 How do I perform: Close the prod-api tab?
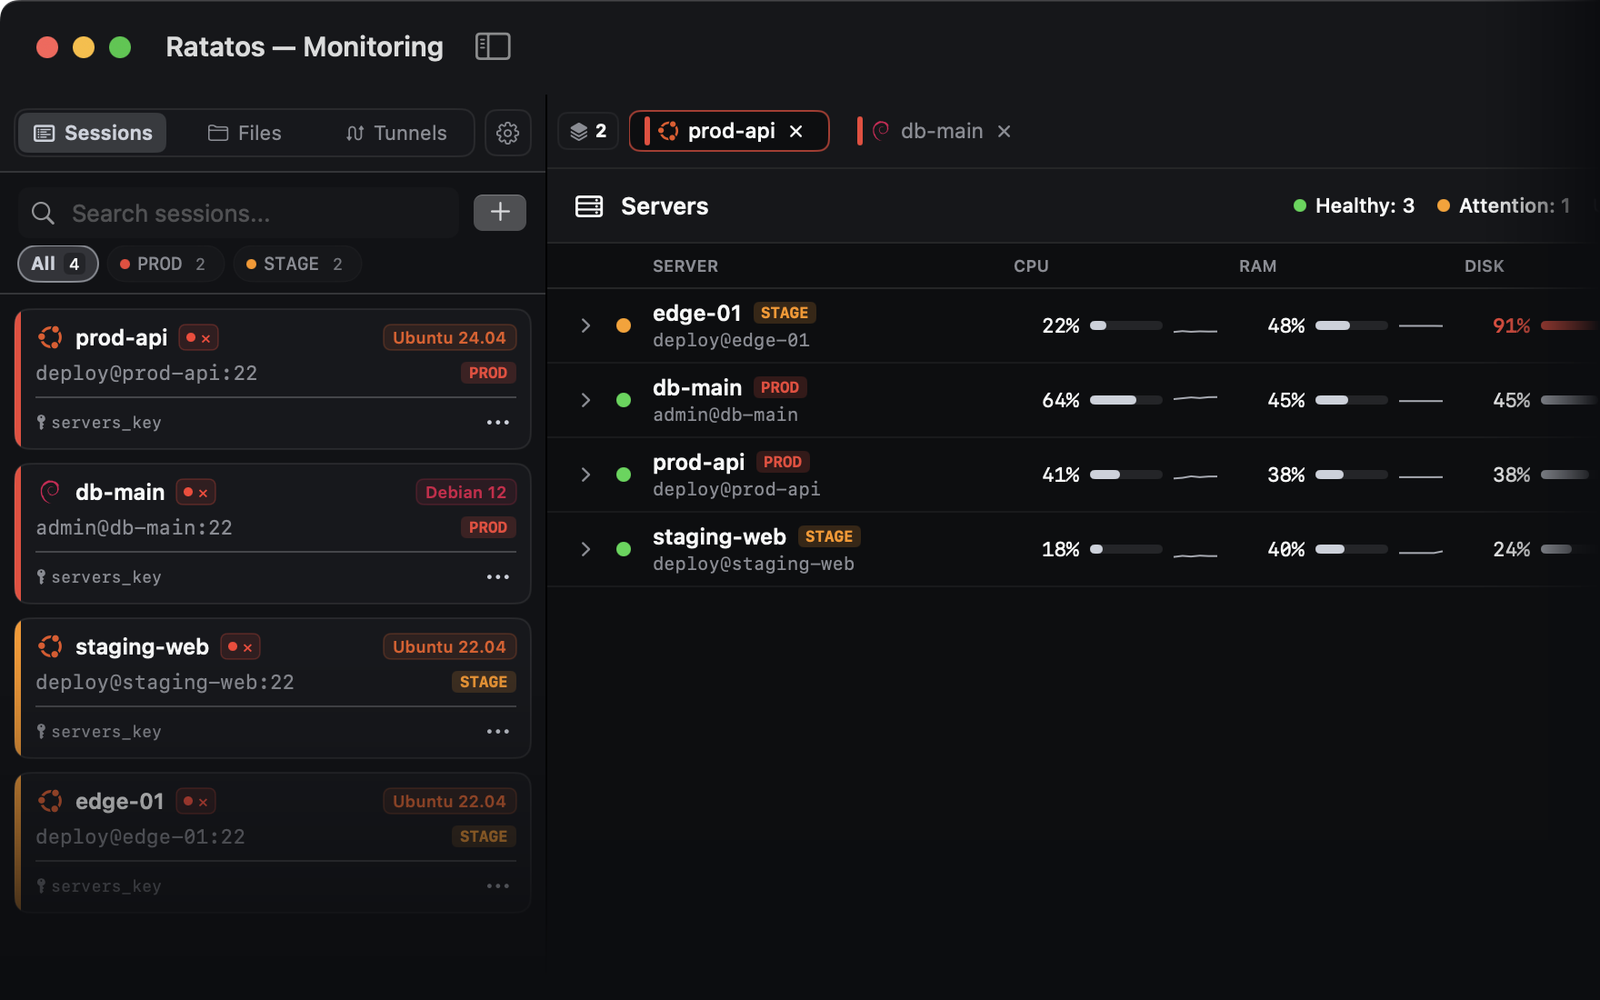tap(796, 131)
